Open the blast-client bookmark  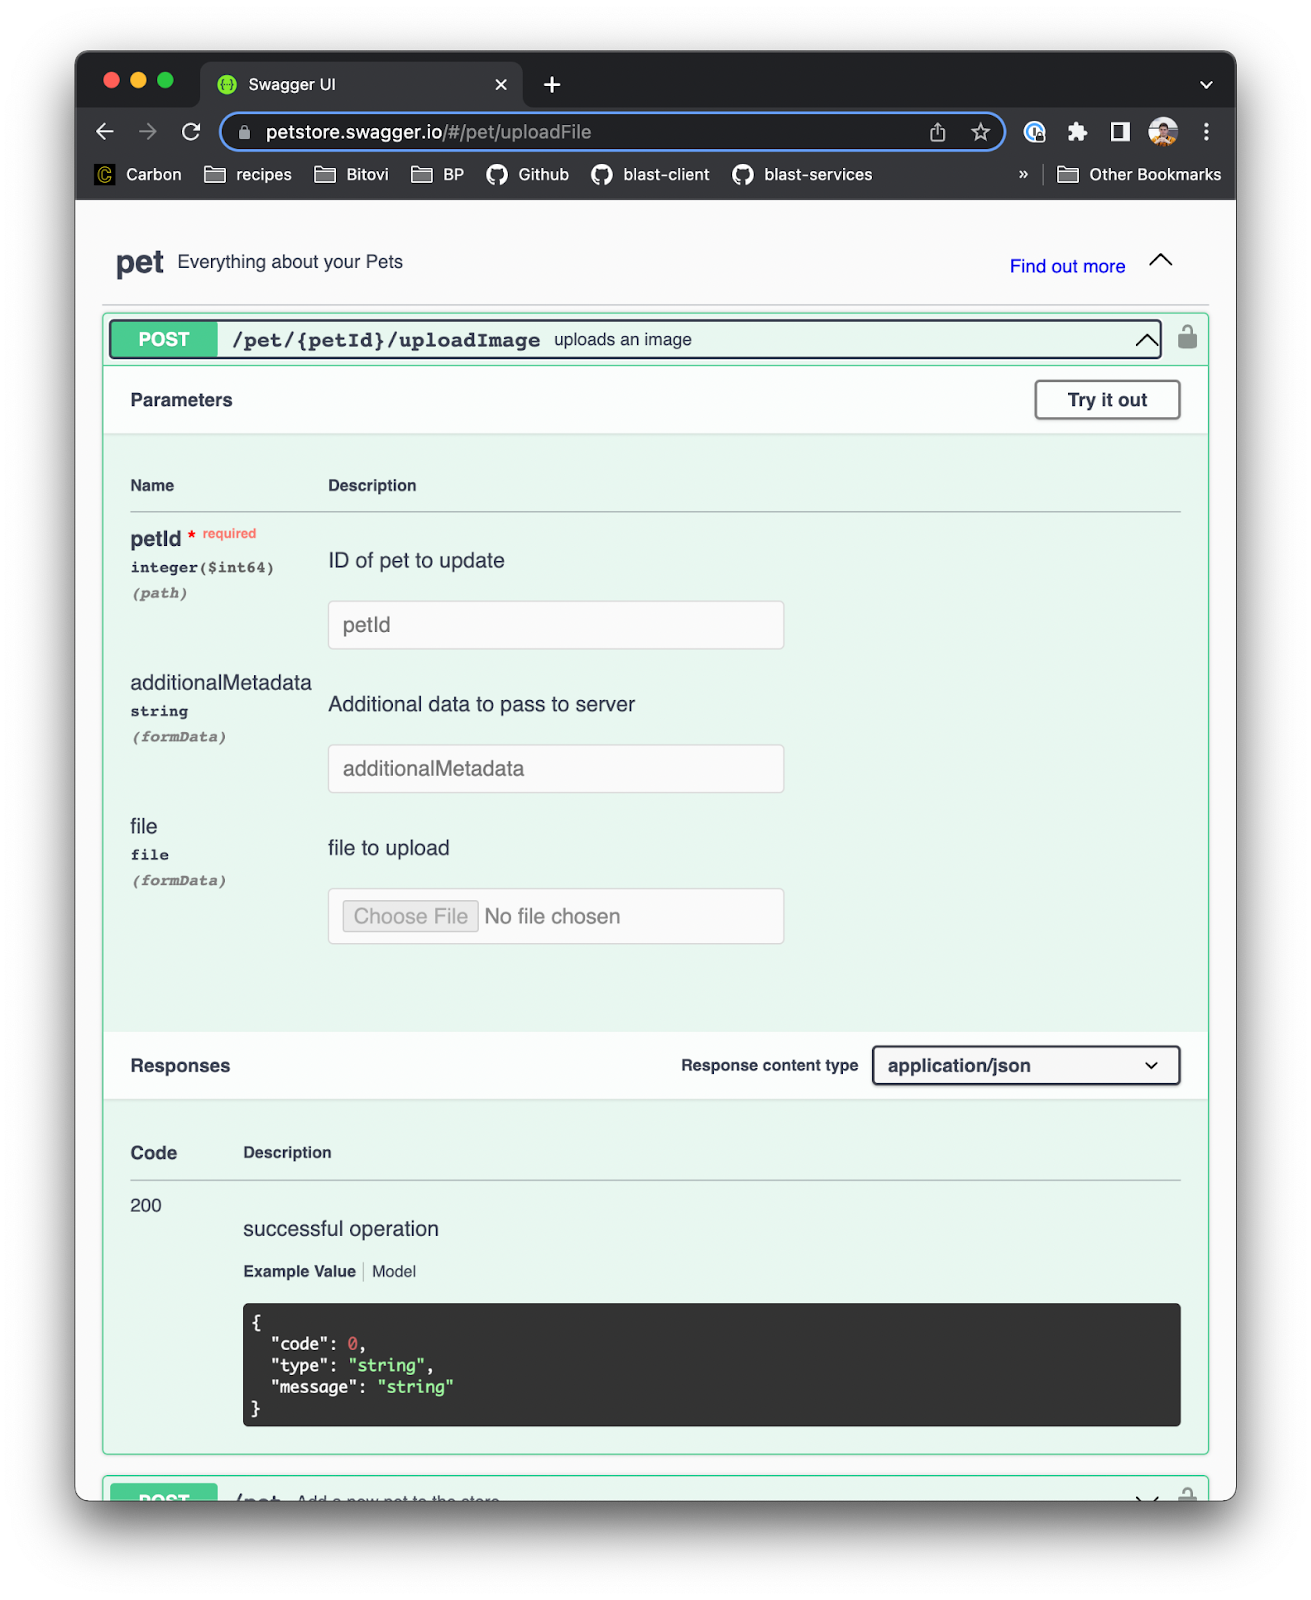click(x=651, y=175)
